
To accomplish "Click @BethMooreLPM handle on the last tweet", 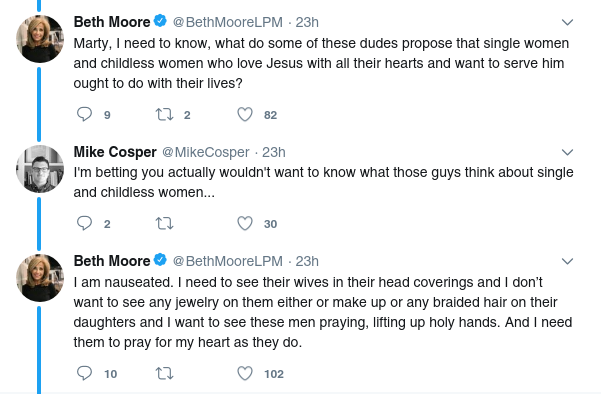I will pyautogui.click(x=228, y=261).
